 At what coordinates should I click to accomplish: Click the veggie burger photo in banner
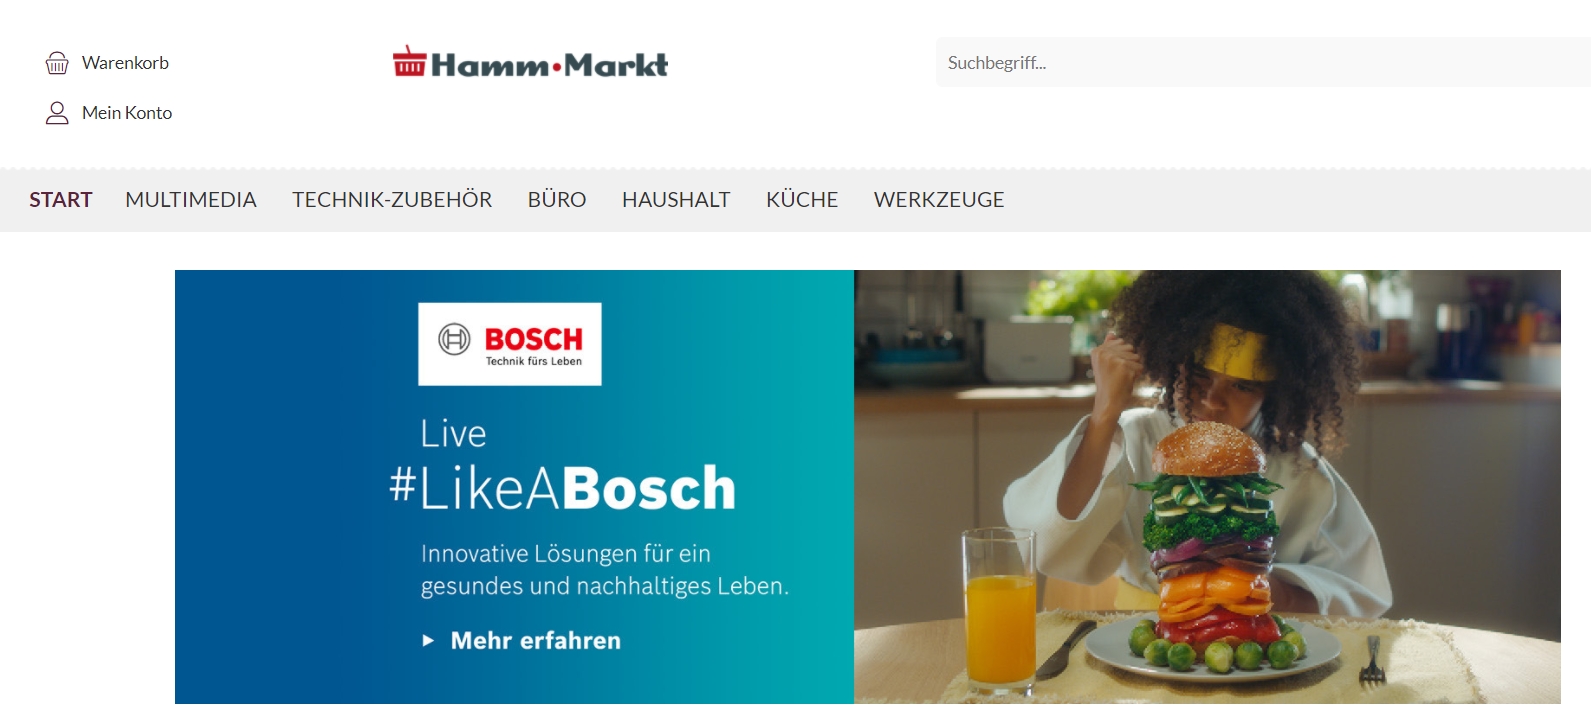pyautogui.click(x=1207, y=487)
